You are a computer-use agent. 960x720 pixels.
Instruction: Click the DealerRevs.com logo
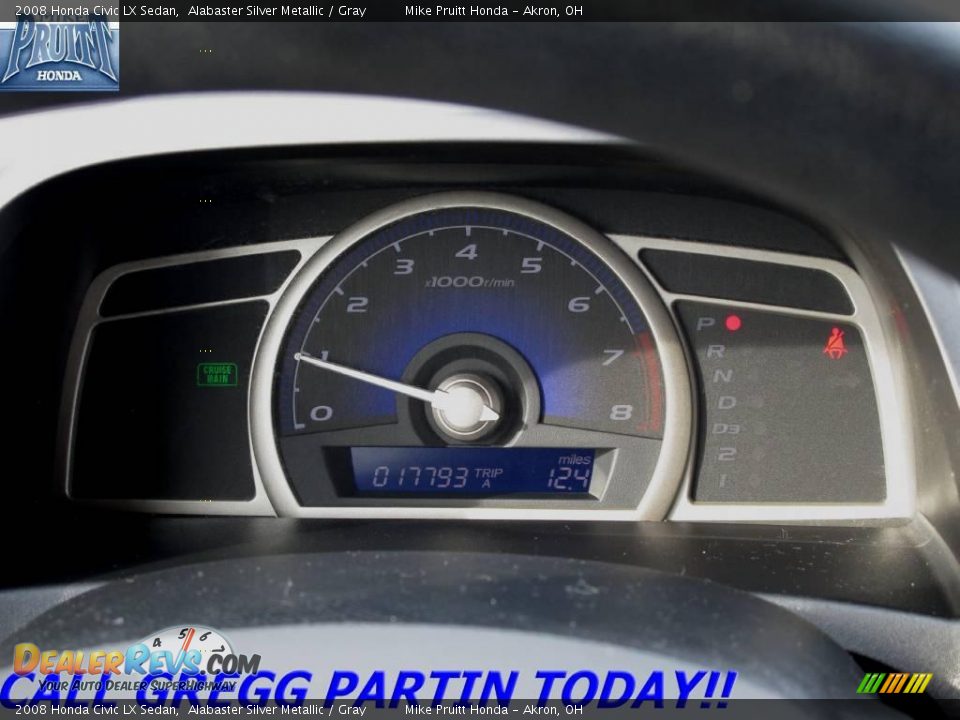click(x=136, y=662)
